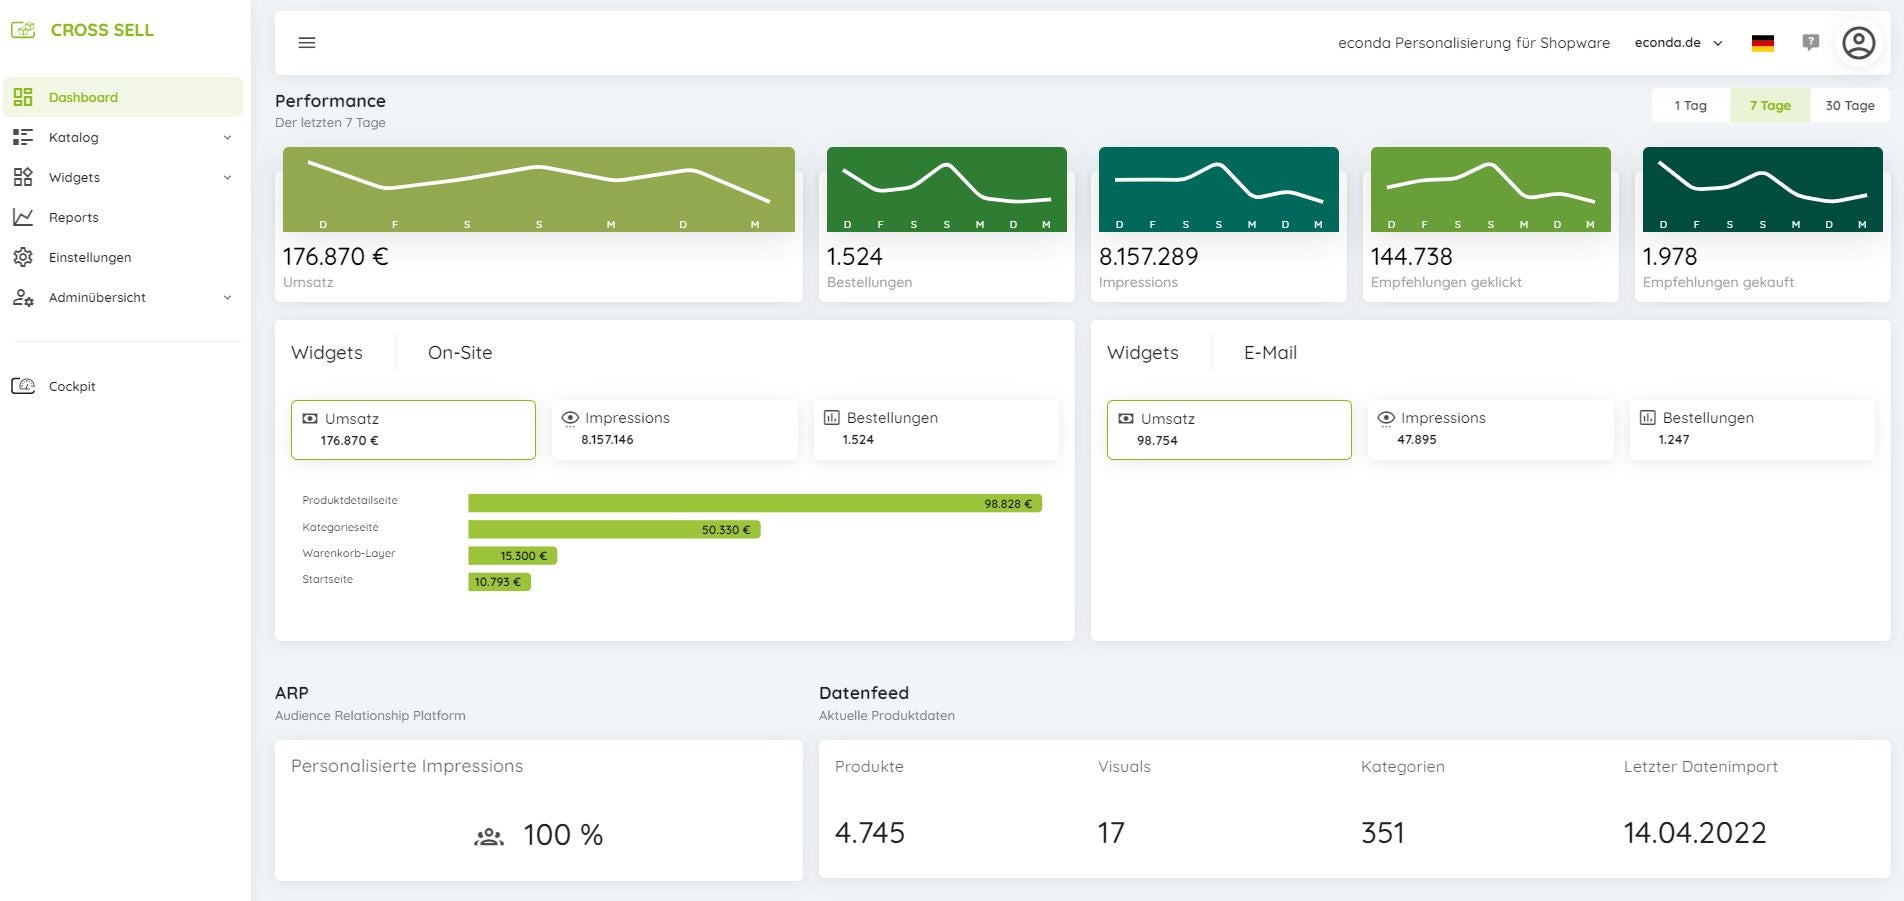Click the Impressions performance chart
Screen dimensions: 1904x901
pos(1219,189)
